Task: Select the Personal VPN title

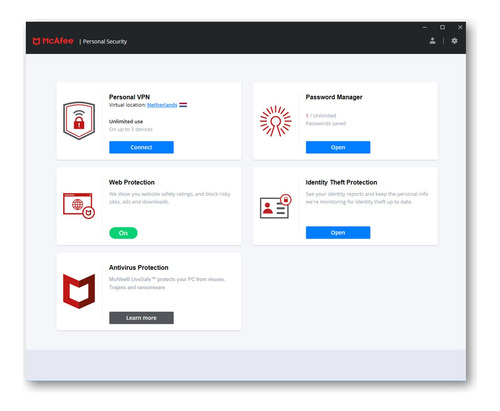Action: 129,97
